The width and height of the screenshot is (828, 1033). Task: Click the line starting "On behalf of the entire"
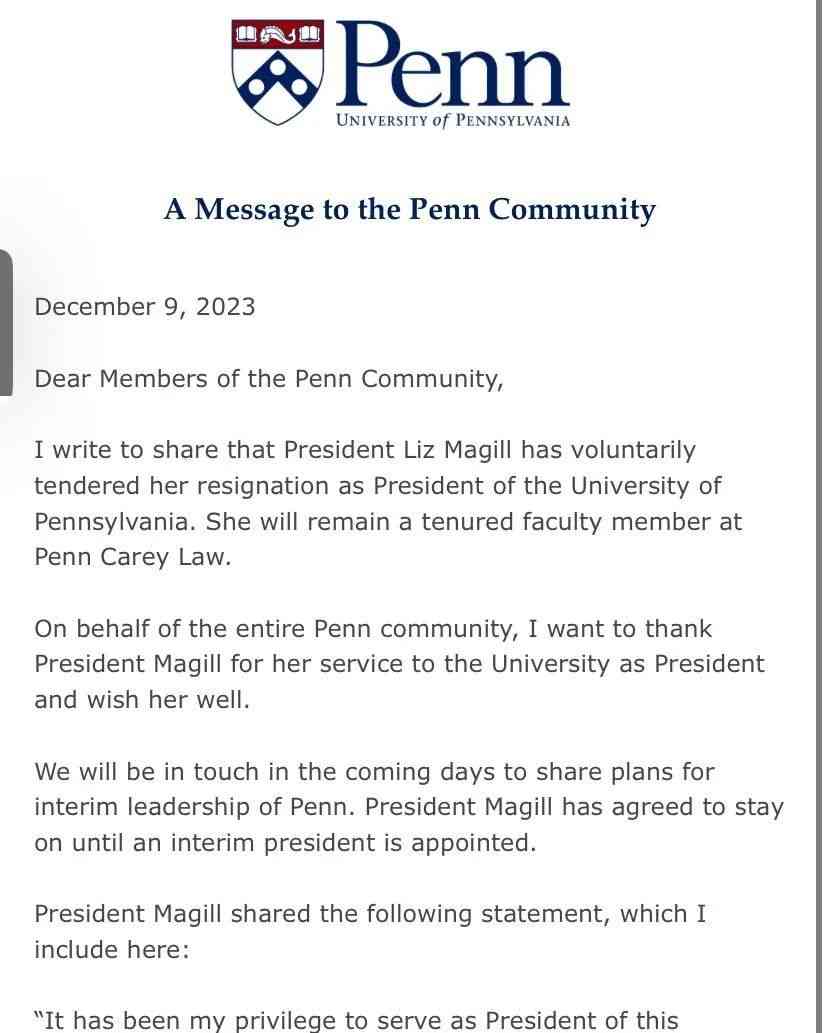(x=373, y=628)
